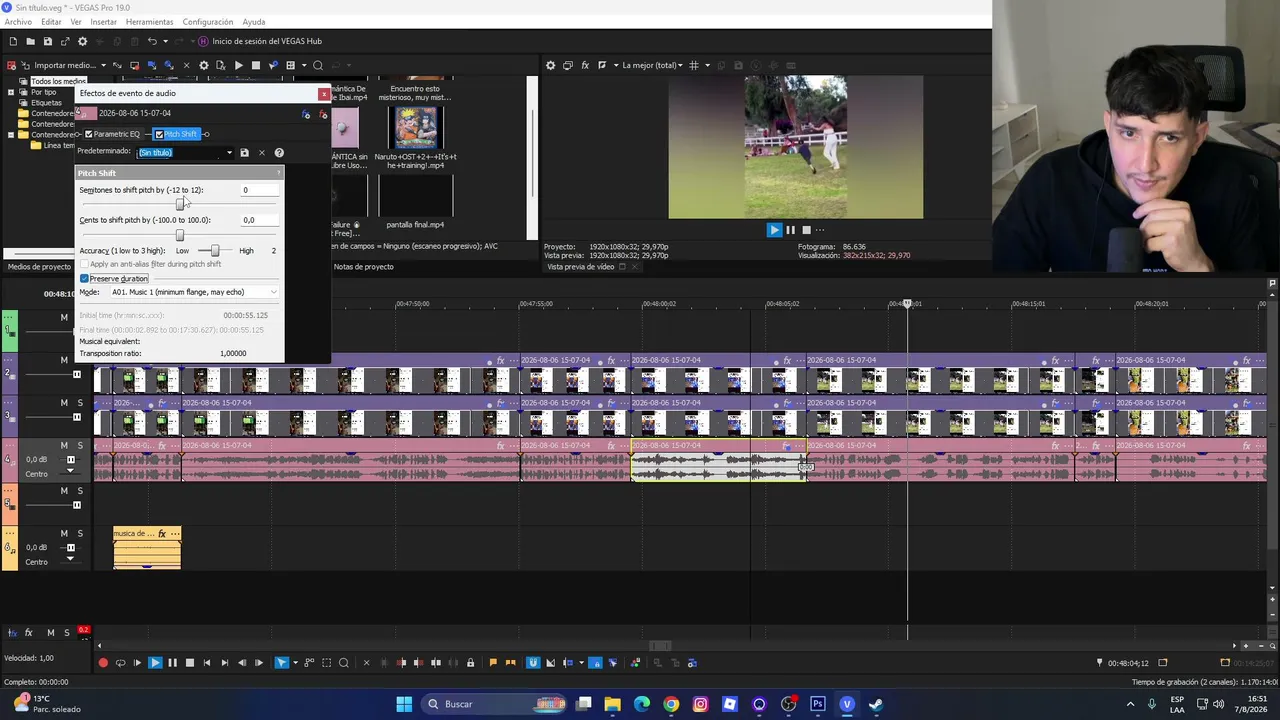Viewport: 1280px width, 720px height.
Task: Jump to the start of the project
Action: (207, 662)
